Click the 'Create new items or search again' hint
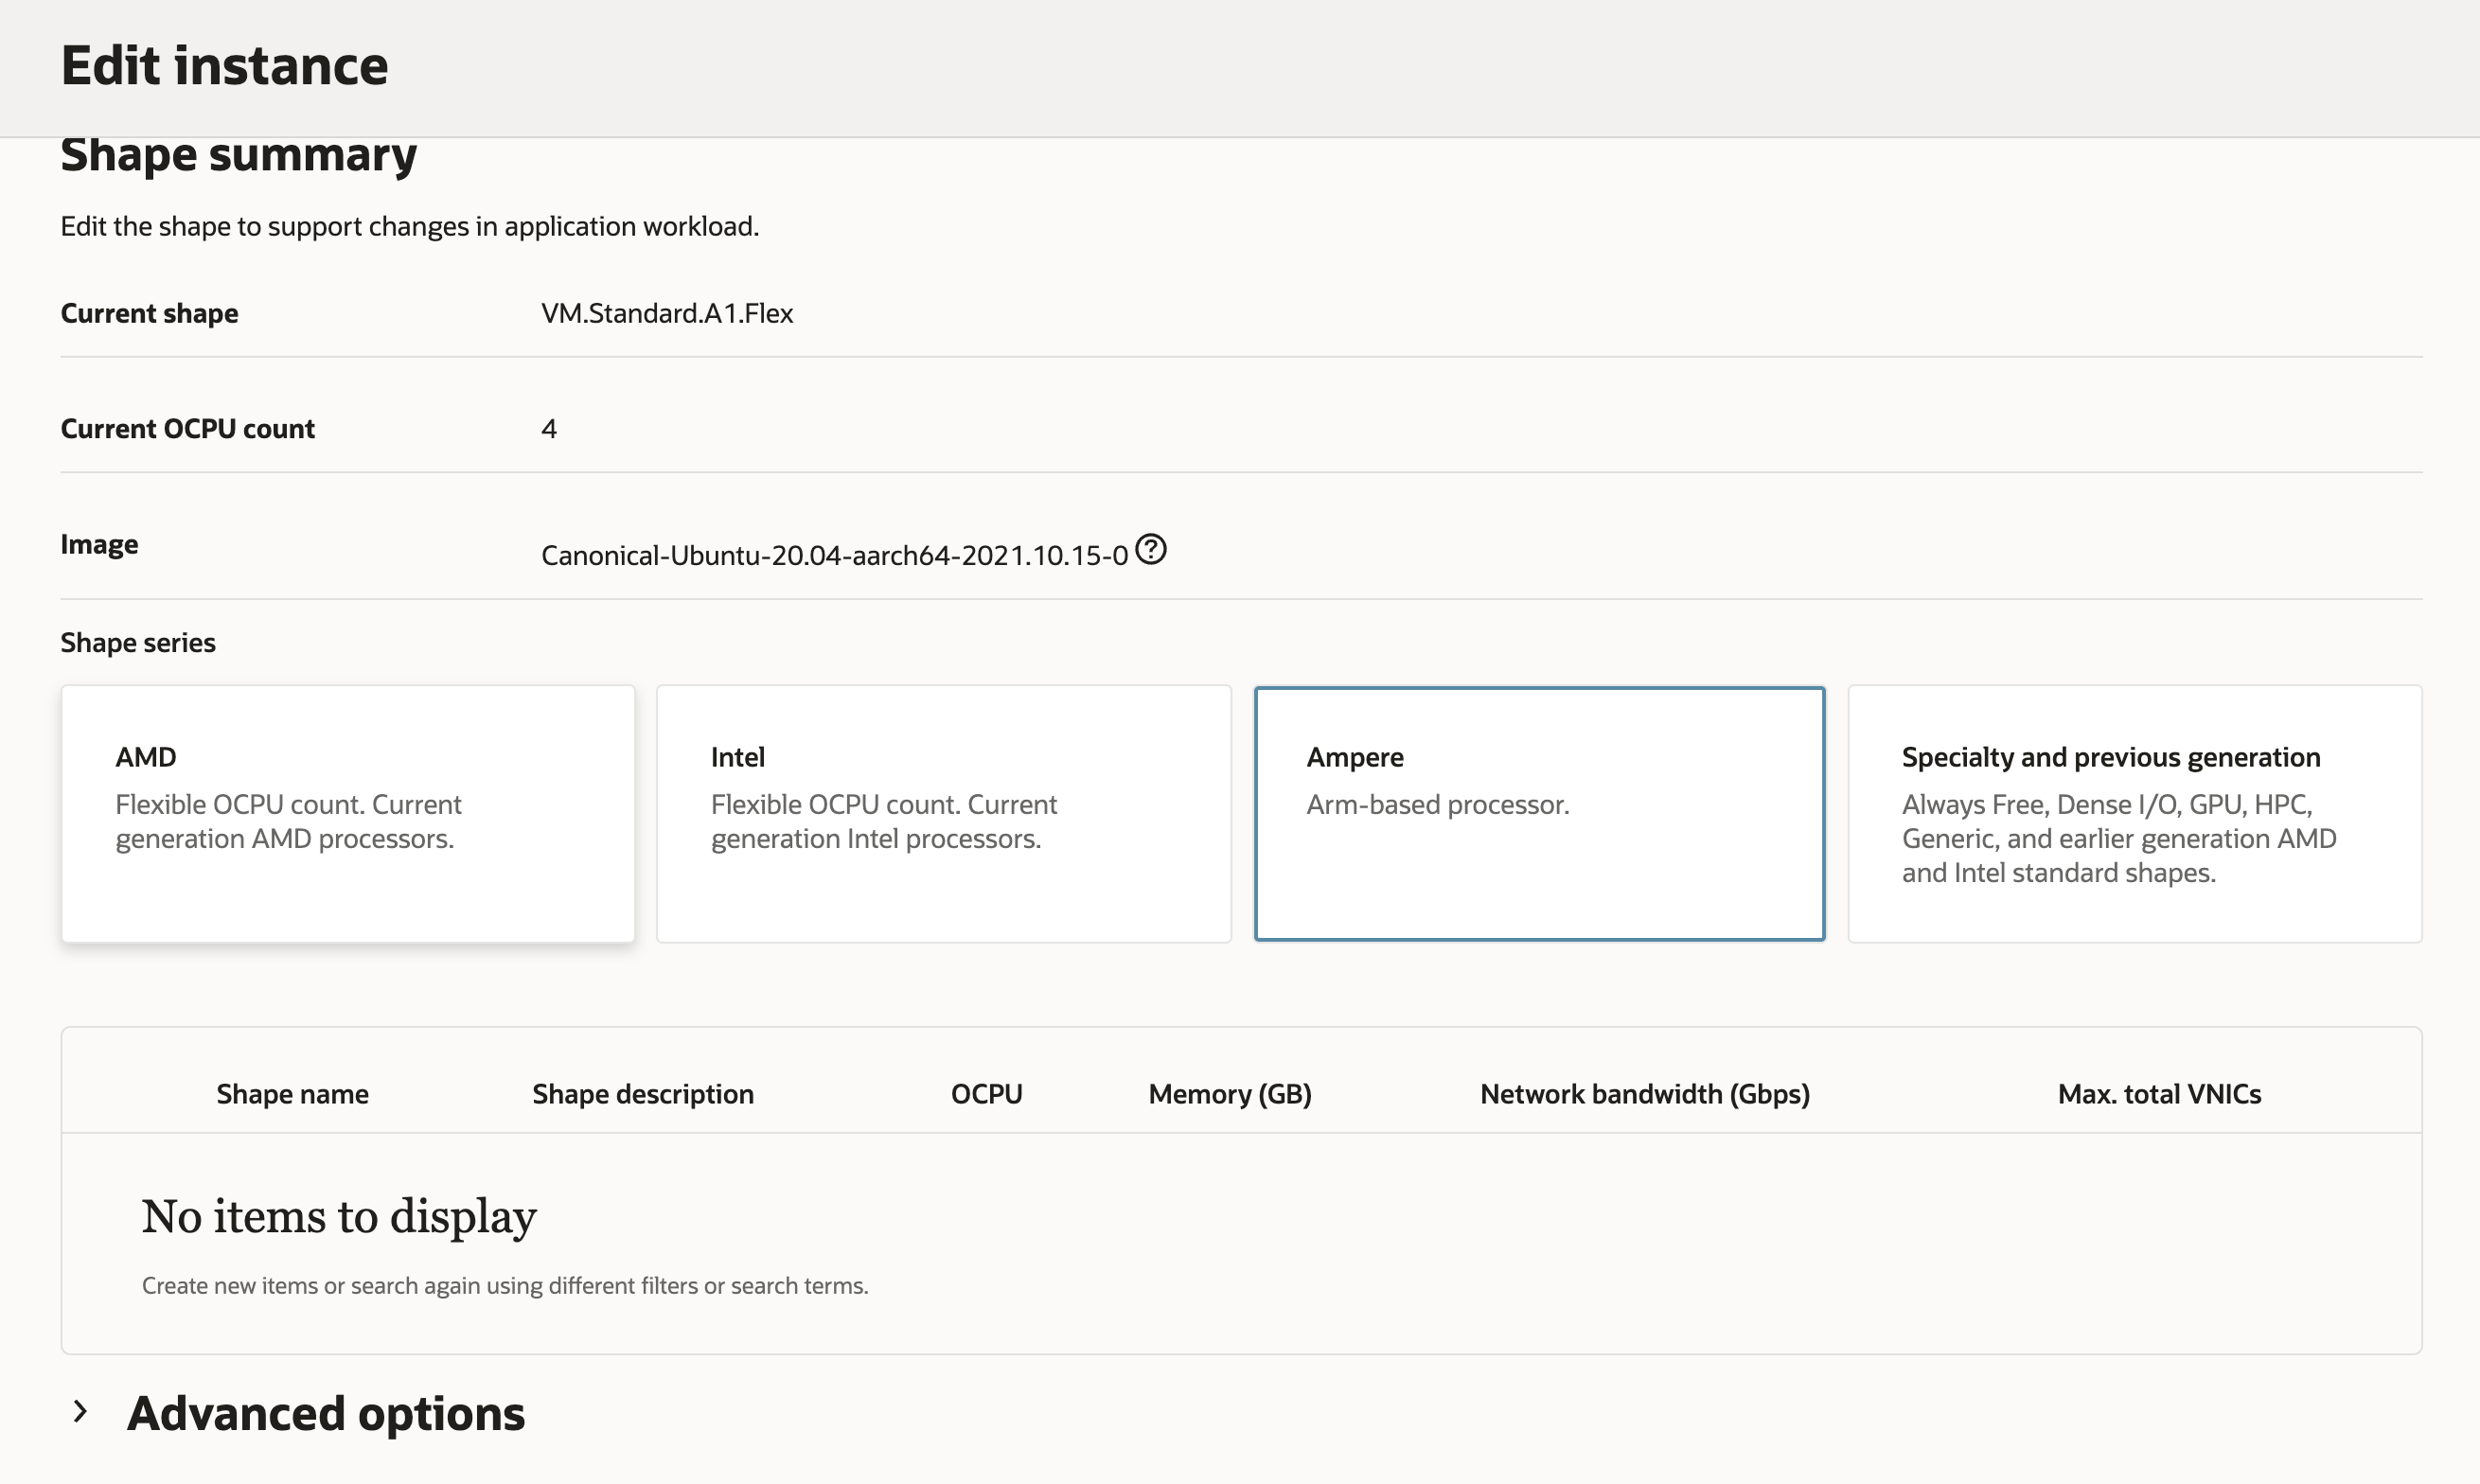 click(505, 1285)
